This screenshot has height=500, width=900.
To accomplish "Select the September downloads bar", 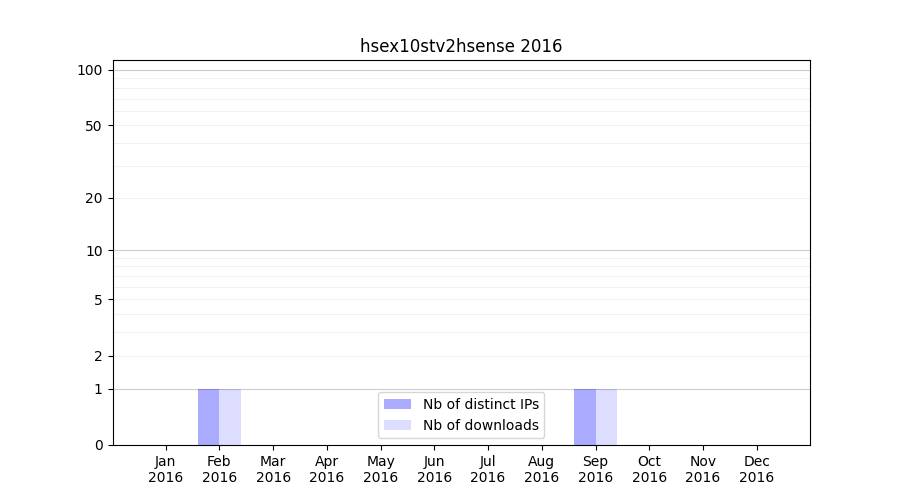I will pyautogui.click(x=606, y=417).
